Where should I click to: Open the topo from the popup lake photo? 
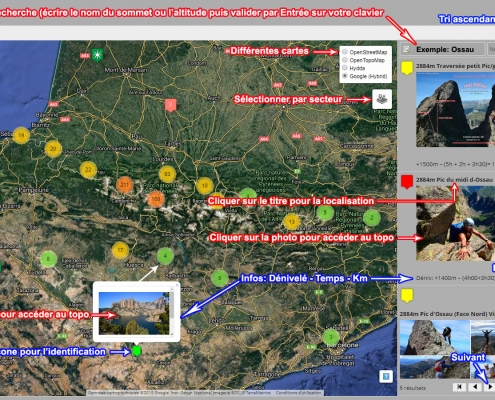134,313
